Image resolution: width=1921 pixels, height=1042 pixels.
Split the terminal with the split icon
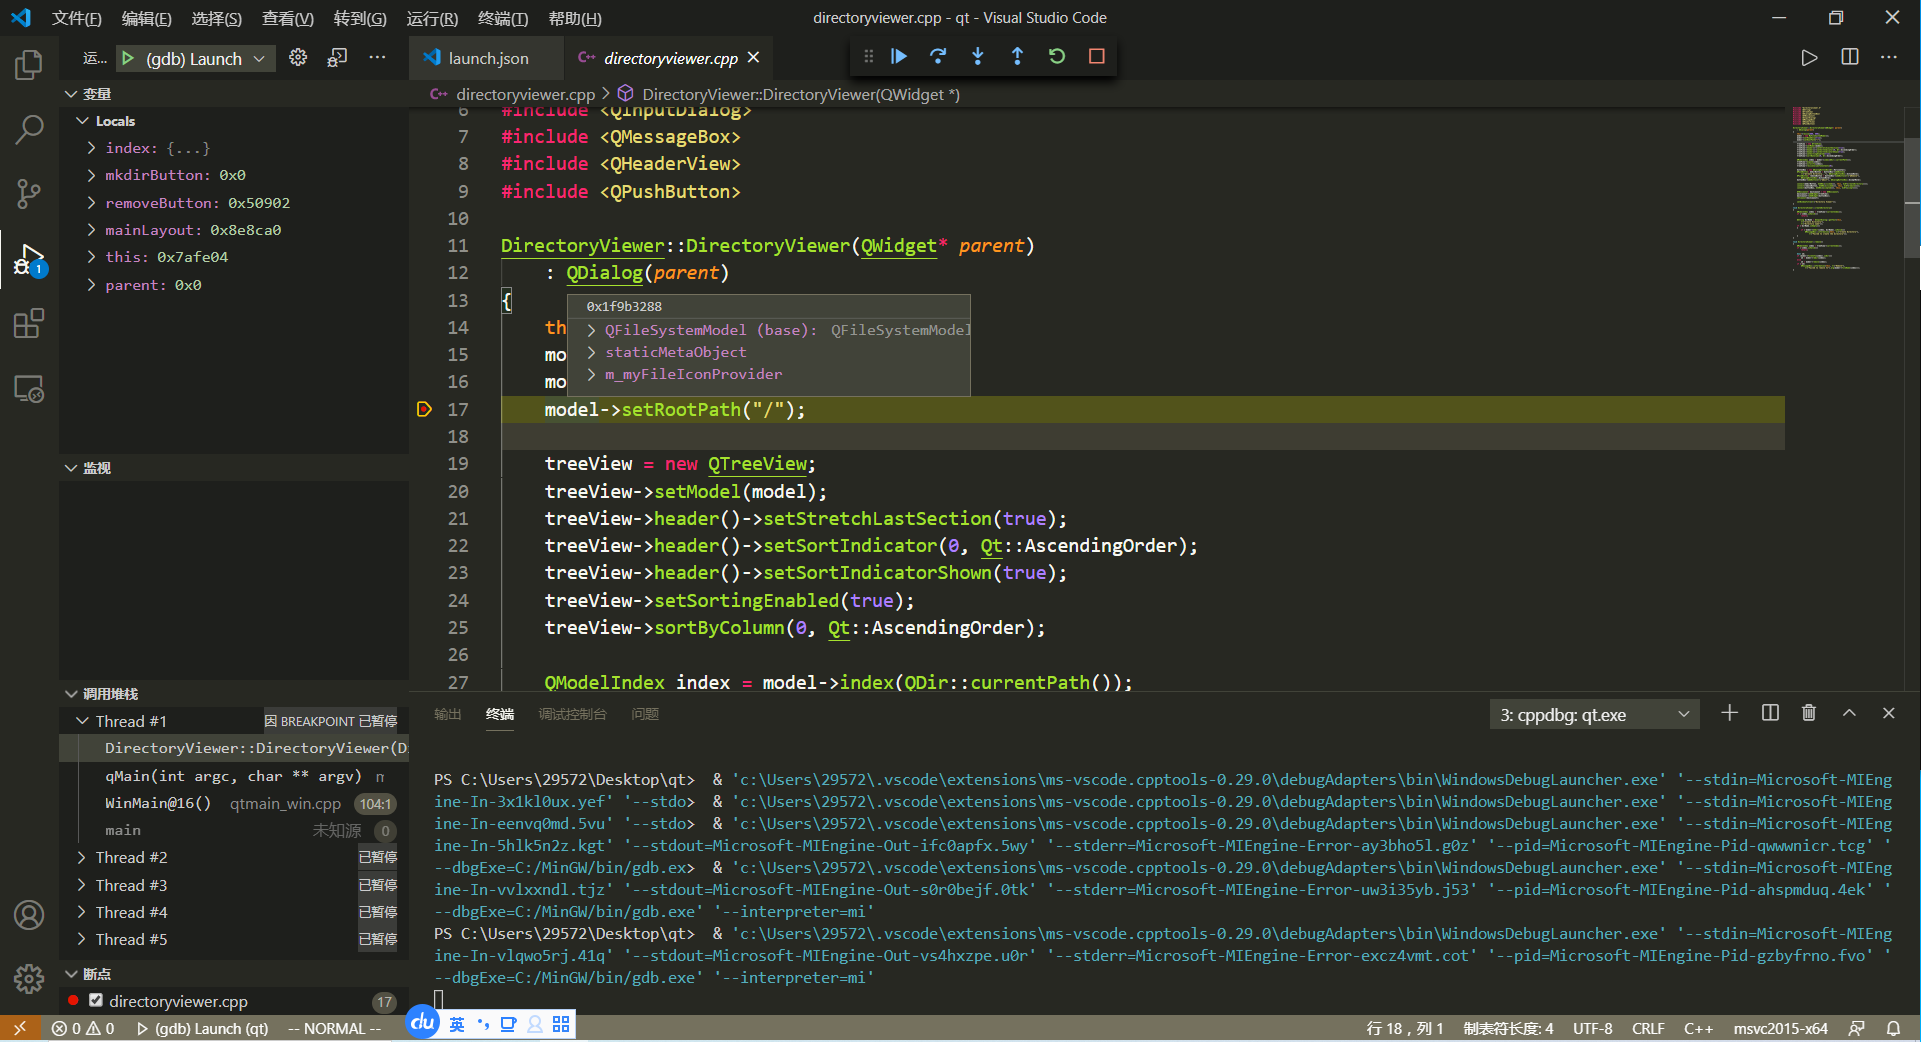1769,713
